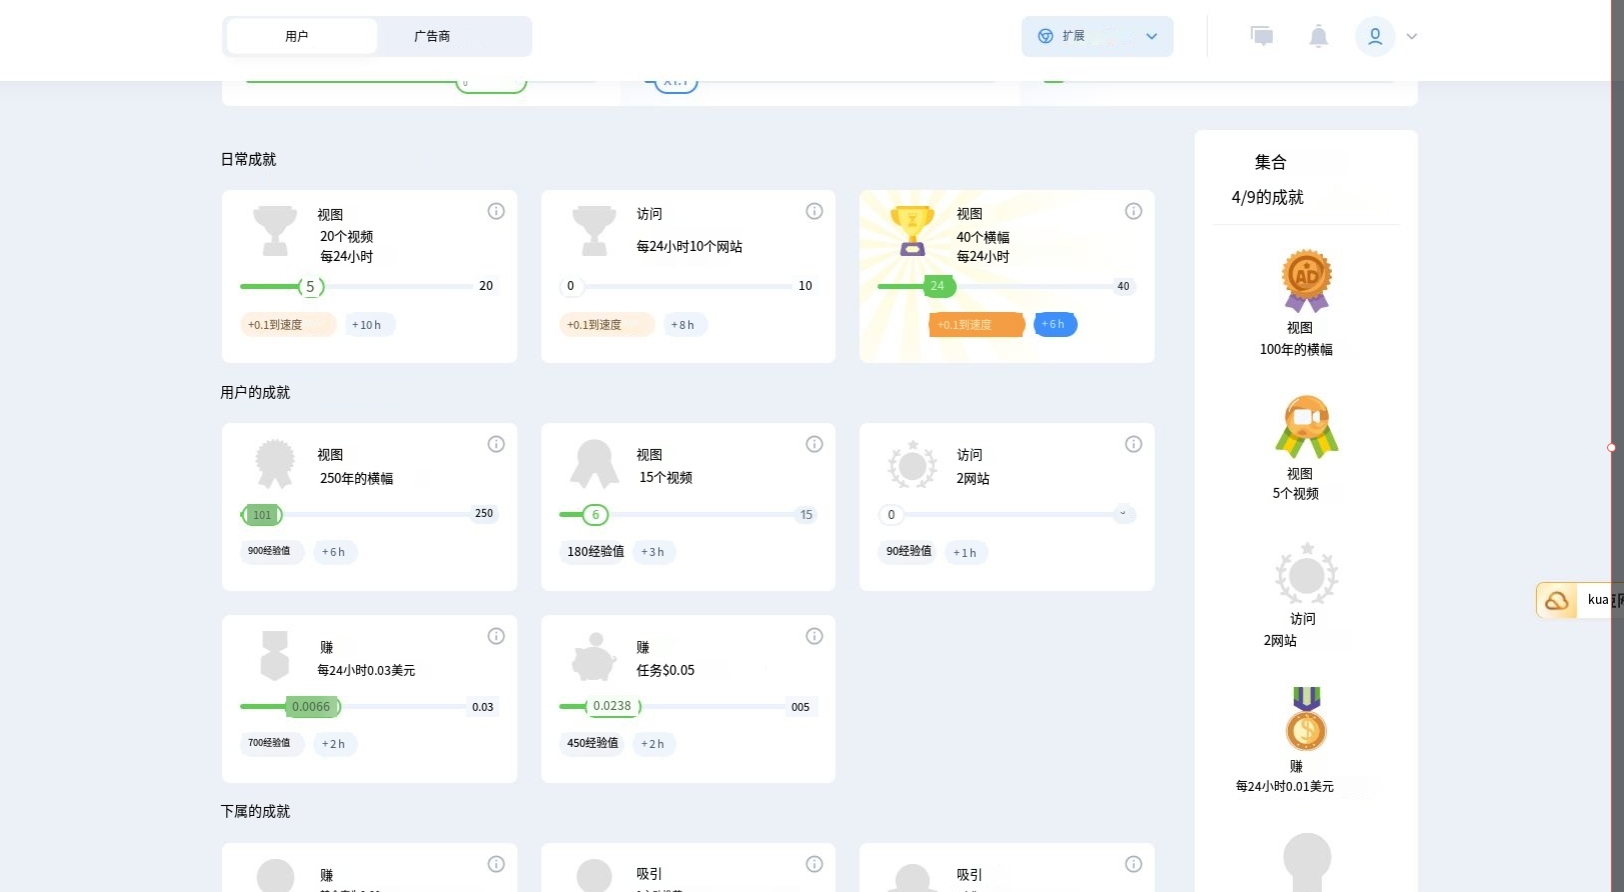Open the user profile avatar
1624x892 pixels.
click(x=1374, y=36)
